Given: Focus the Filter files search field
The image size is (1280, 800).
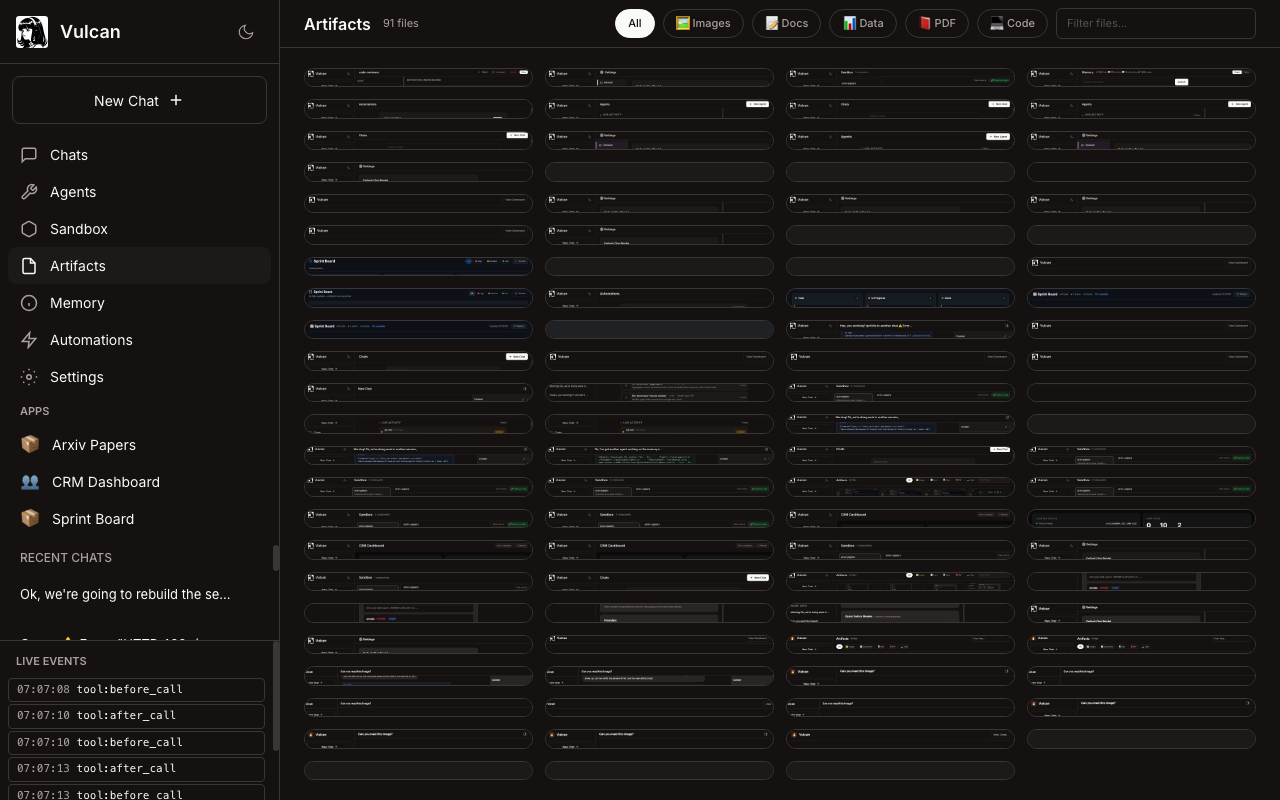Looking at the screenshot, I should [1155, 23].
